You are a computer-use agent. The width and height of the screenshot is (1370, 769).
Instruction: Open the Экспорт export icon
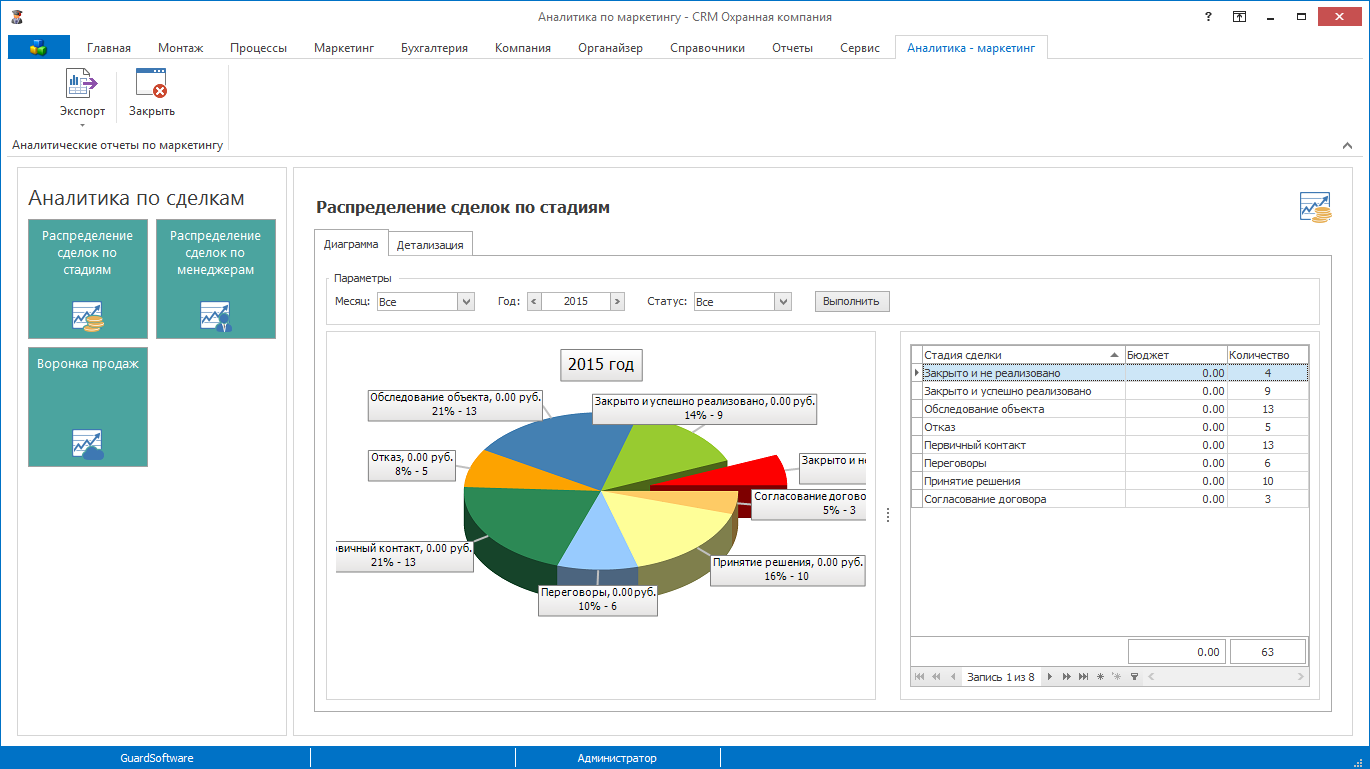point(82,83)
